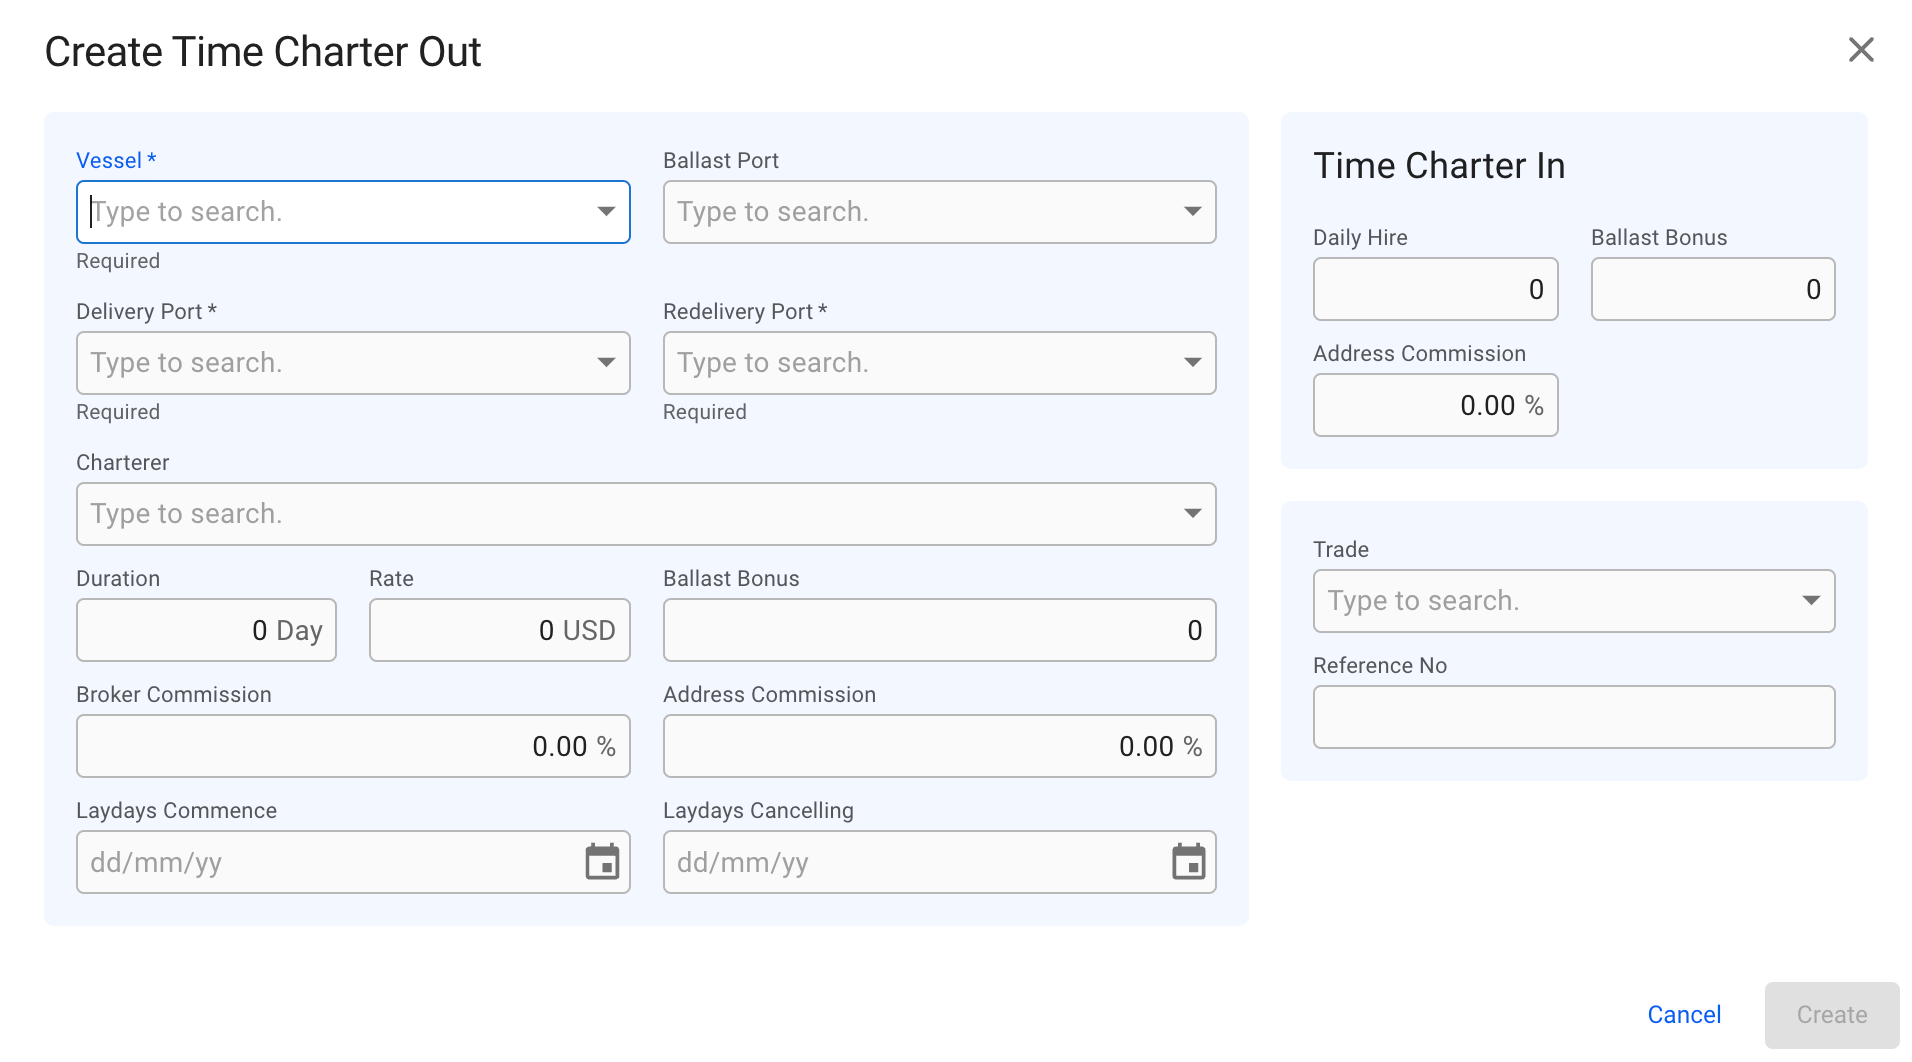Click the Address Commission percentage field
The image size is (1912, 1062).
click(938, 745)
